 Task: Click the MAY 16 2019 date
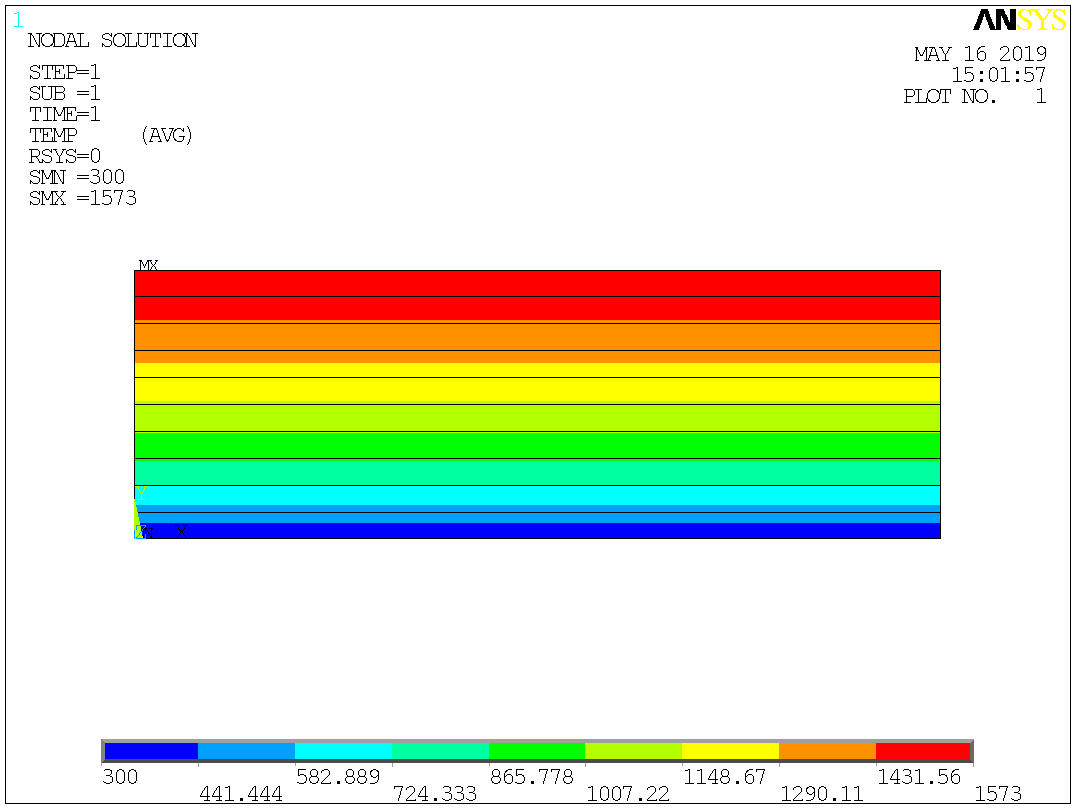click(x=980, y=54)
